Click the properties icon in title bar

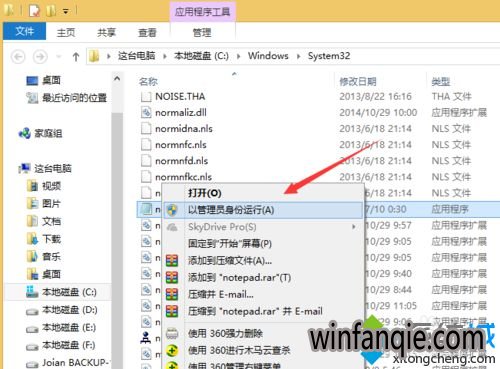(x=34, y=11)
